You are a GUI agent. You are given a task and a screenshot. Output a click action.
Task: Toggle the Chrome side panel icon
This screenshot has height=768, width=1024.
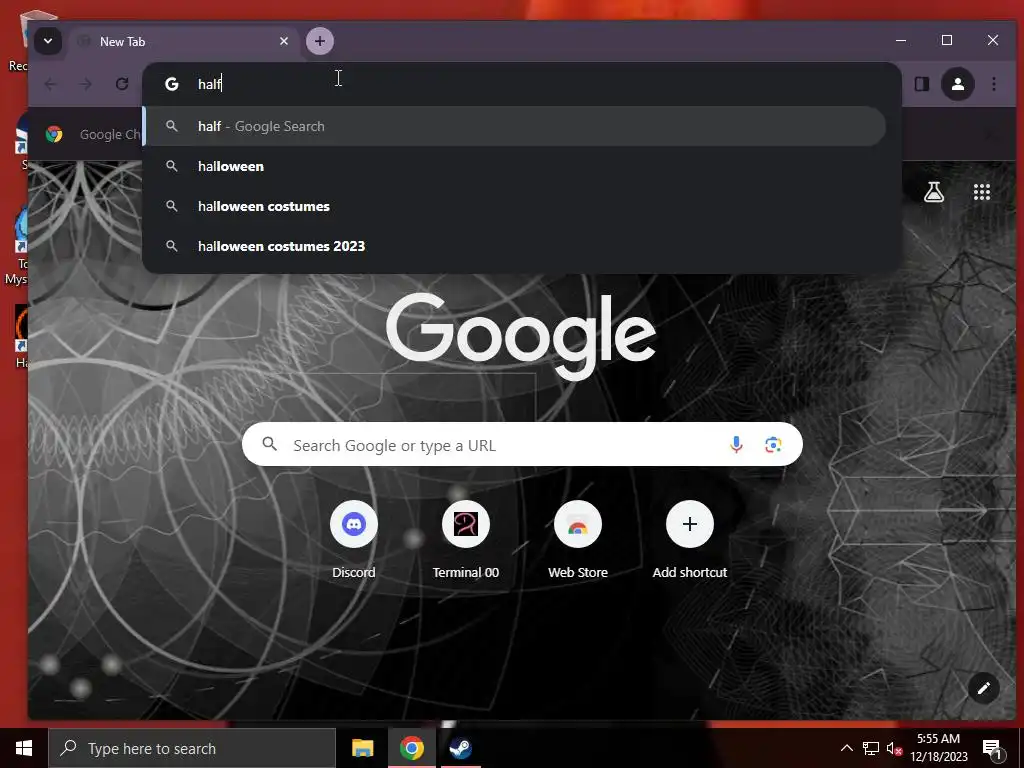tap(921, 84)
